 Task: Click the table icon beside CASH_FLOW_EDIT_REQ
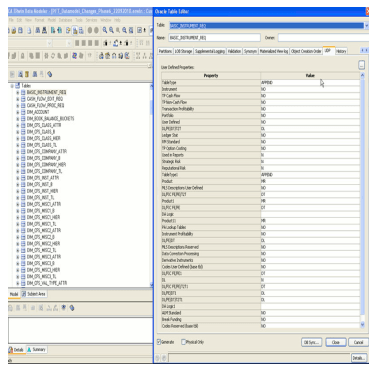coord(23,99)
